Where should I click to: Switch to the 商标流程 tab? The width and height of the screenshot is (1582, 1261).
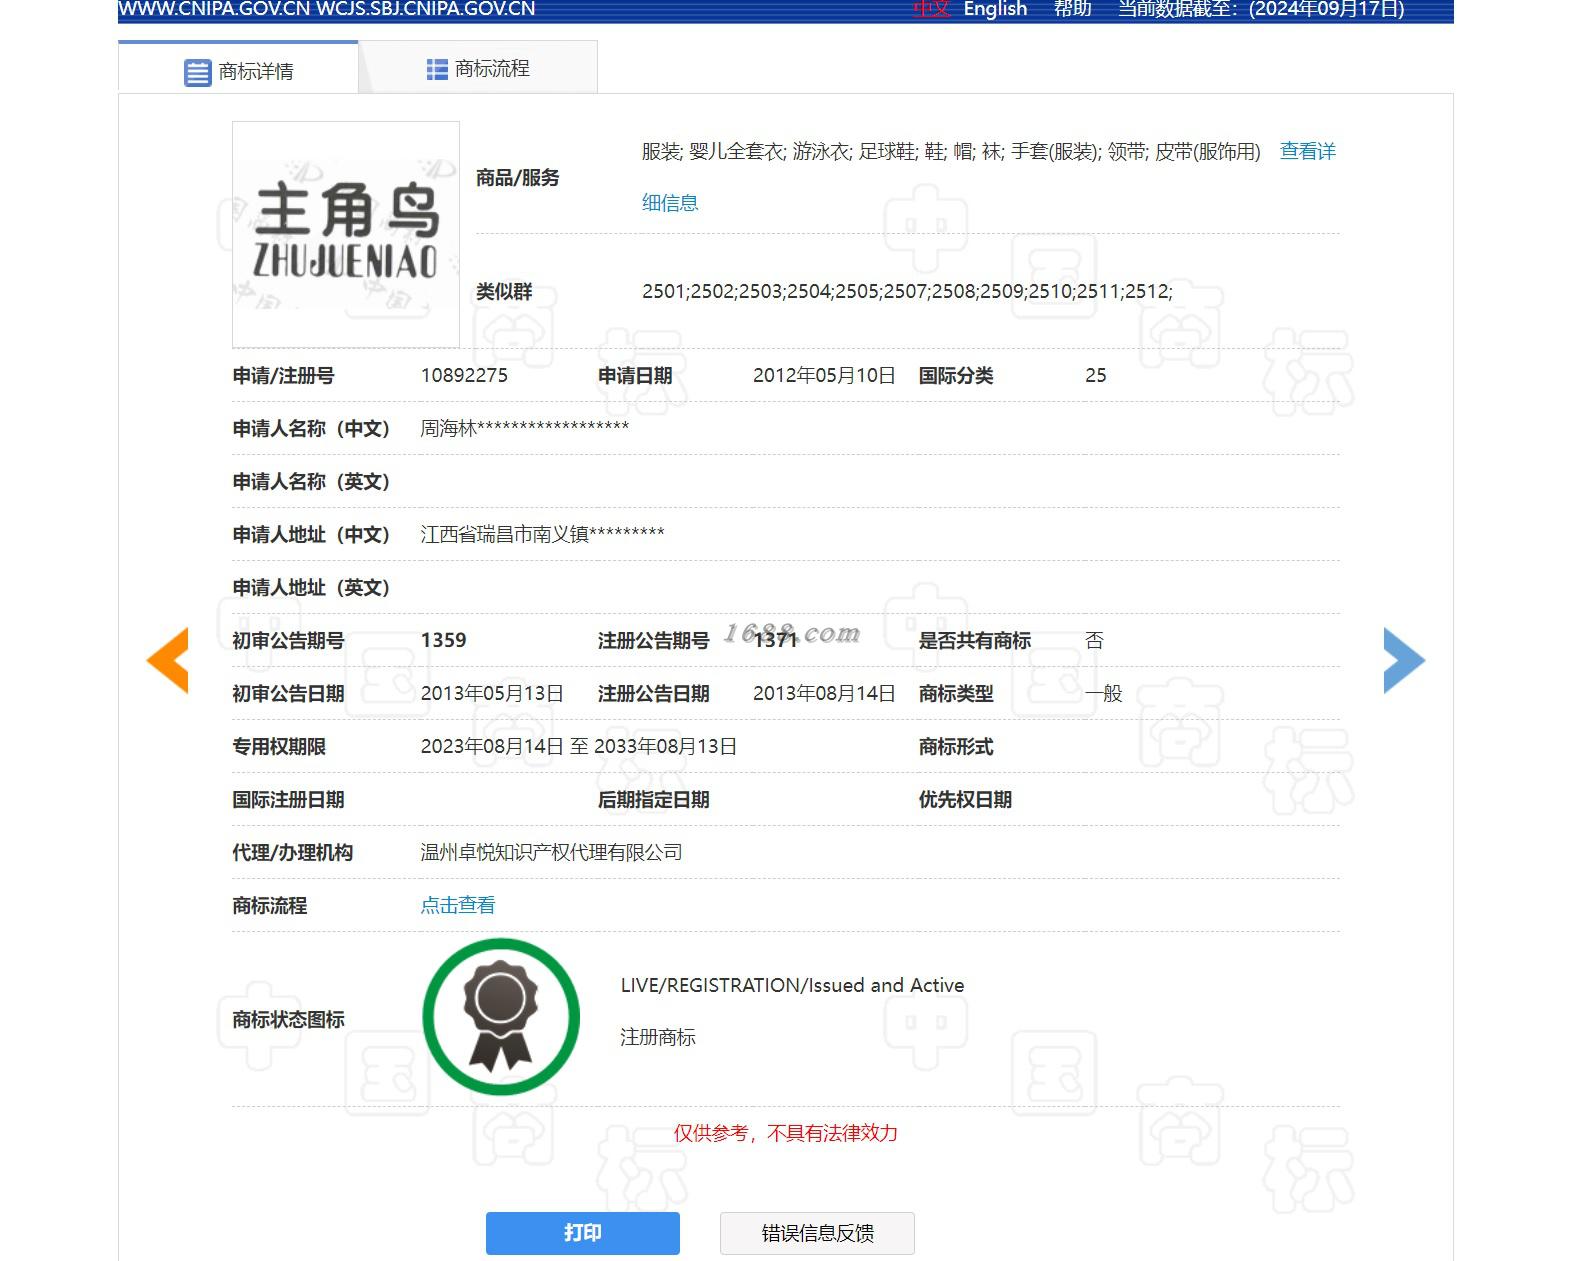[x=478, y=68]
